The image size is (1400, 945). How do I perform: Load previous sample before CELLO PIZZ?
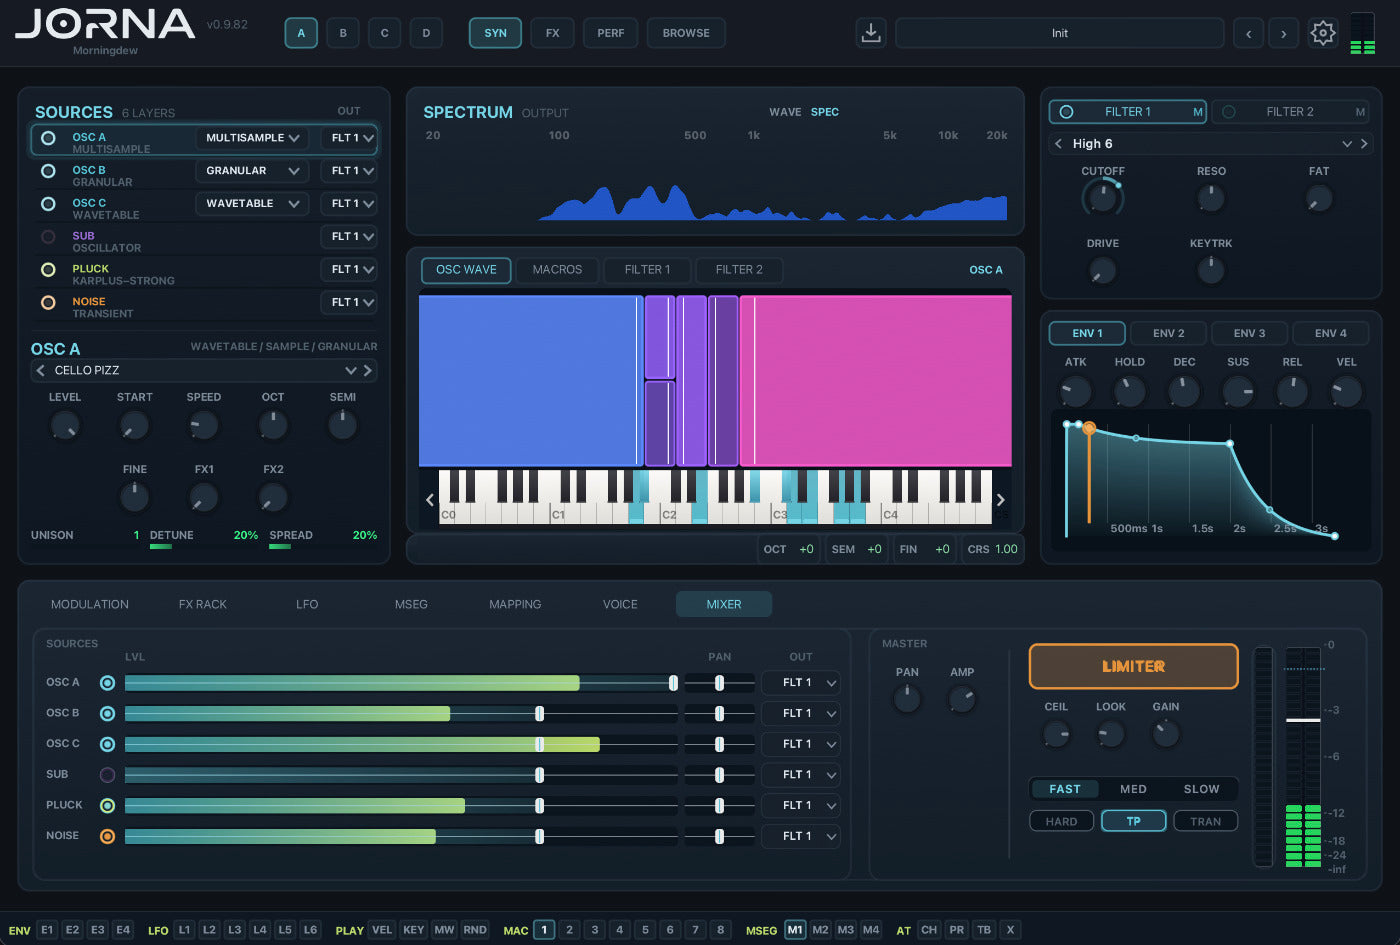click(41, 370)
